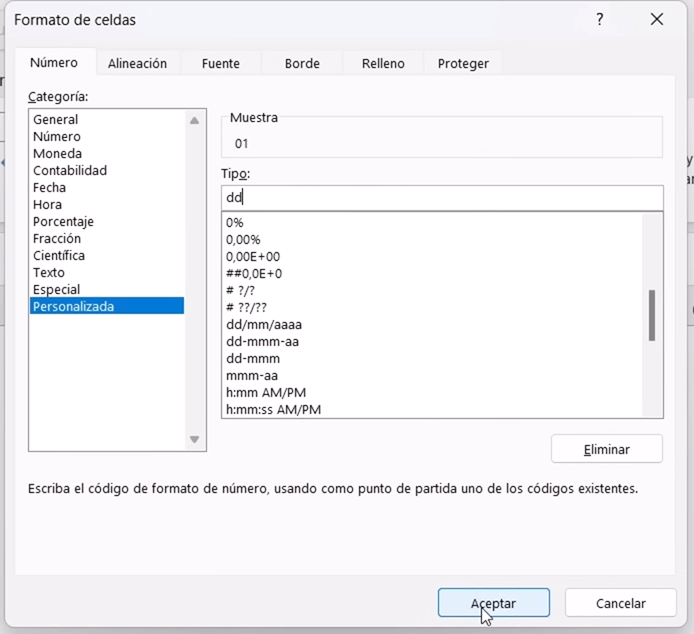The width and height of the screenshot is (694, 634).
Task: Open the help question mark icon
Action: 599,19
